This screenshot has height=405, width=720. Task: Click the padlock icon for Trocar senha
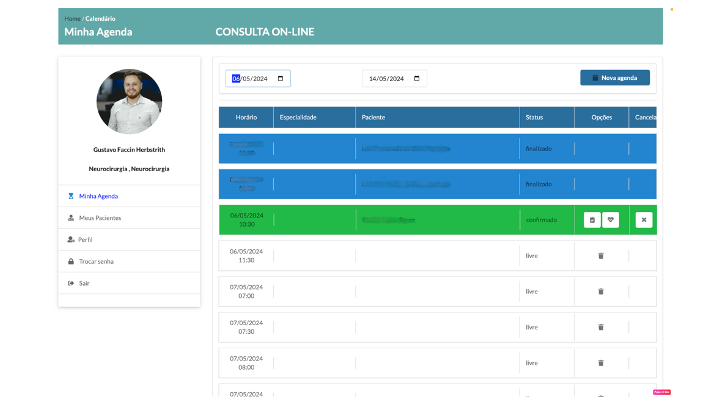click(70, 261)
